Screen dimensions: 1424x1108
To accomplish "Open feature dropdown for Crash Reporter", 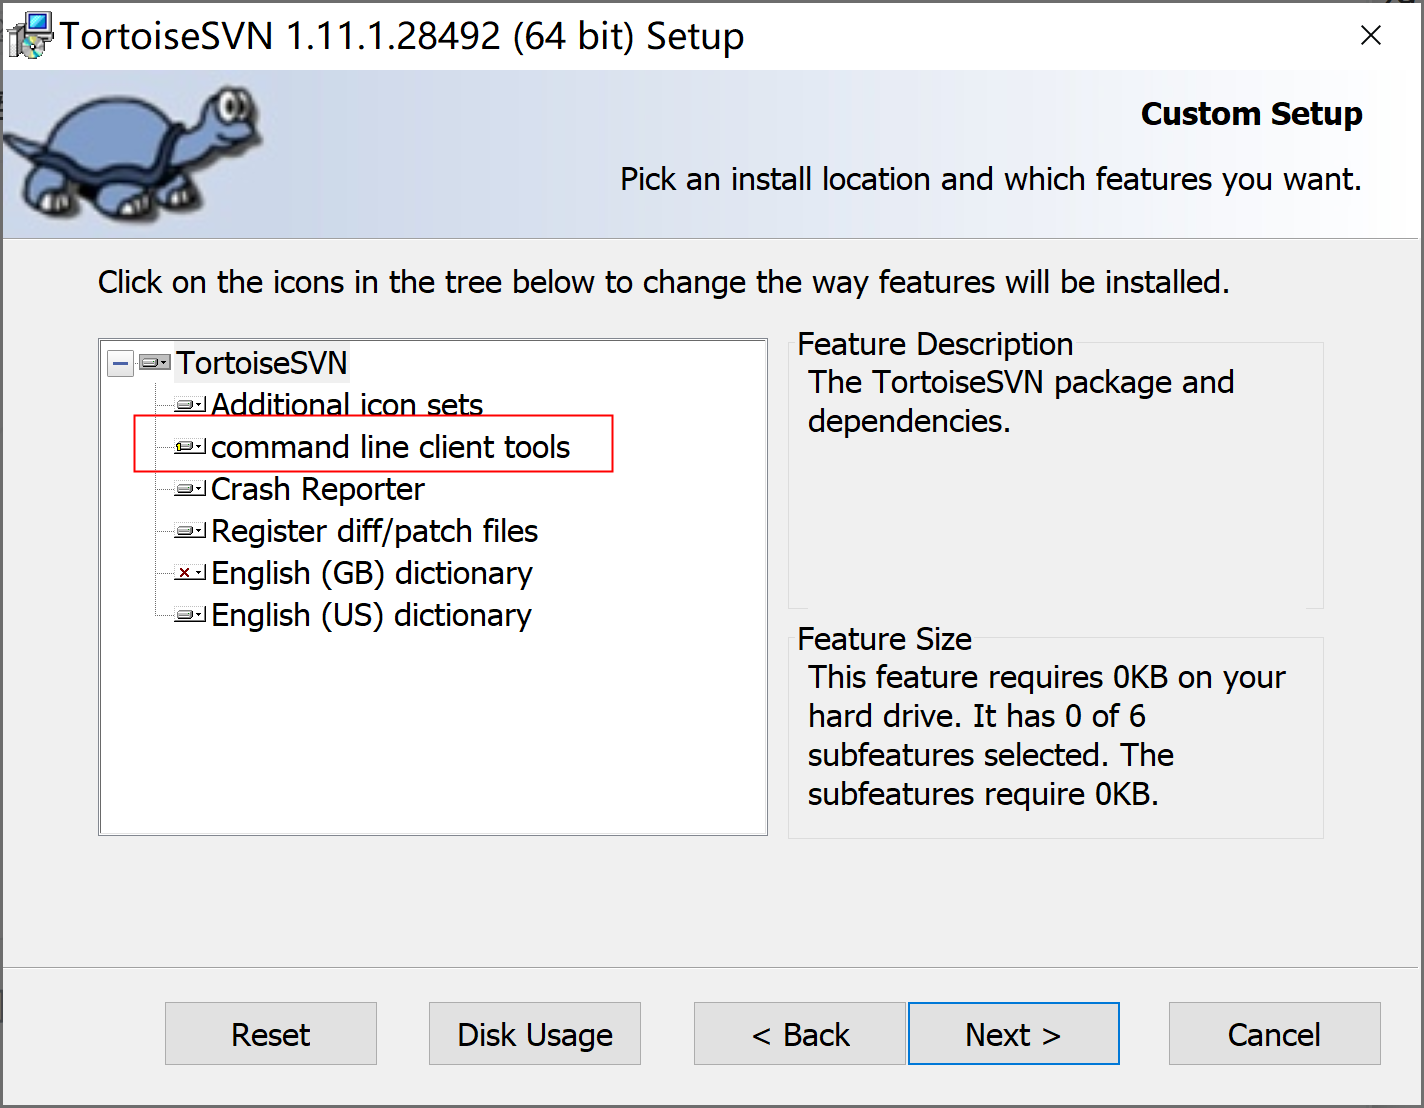I will point(190,489).
